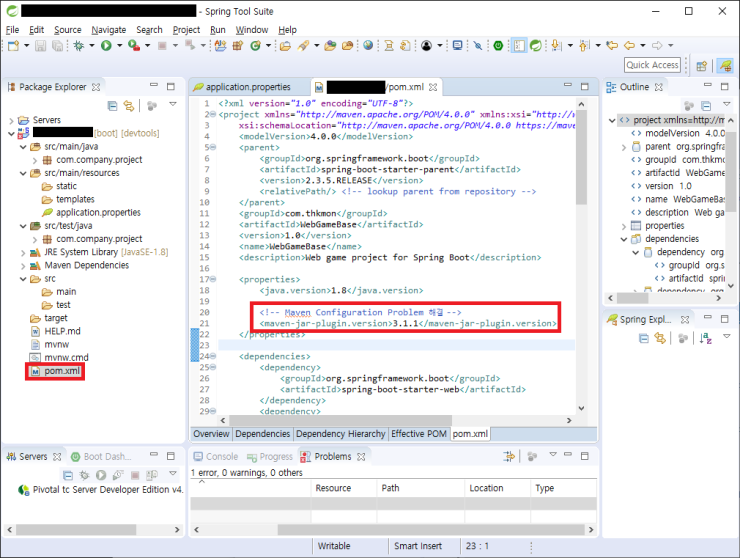Close the pom.xml editor tab
Viewport: 740px width, 558px height.
click(x=434, y=88)
